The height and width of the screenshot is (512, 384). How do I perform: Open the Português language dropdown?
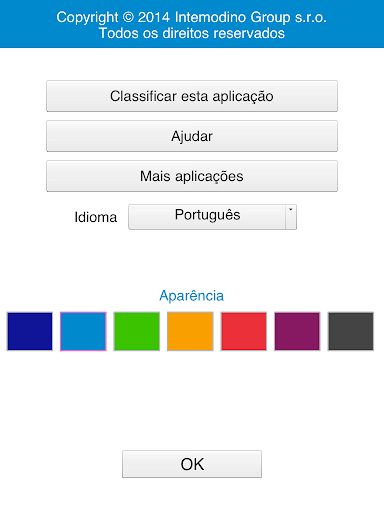click(x=212, y=217)
